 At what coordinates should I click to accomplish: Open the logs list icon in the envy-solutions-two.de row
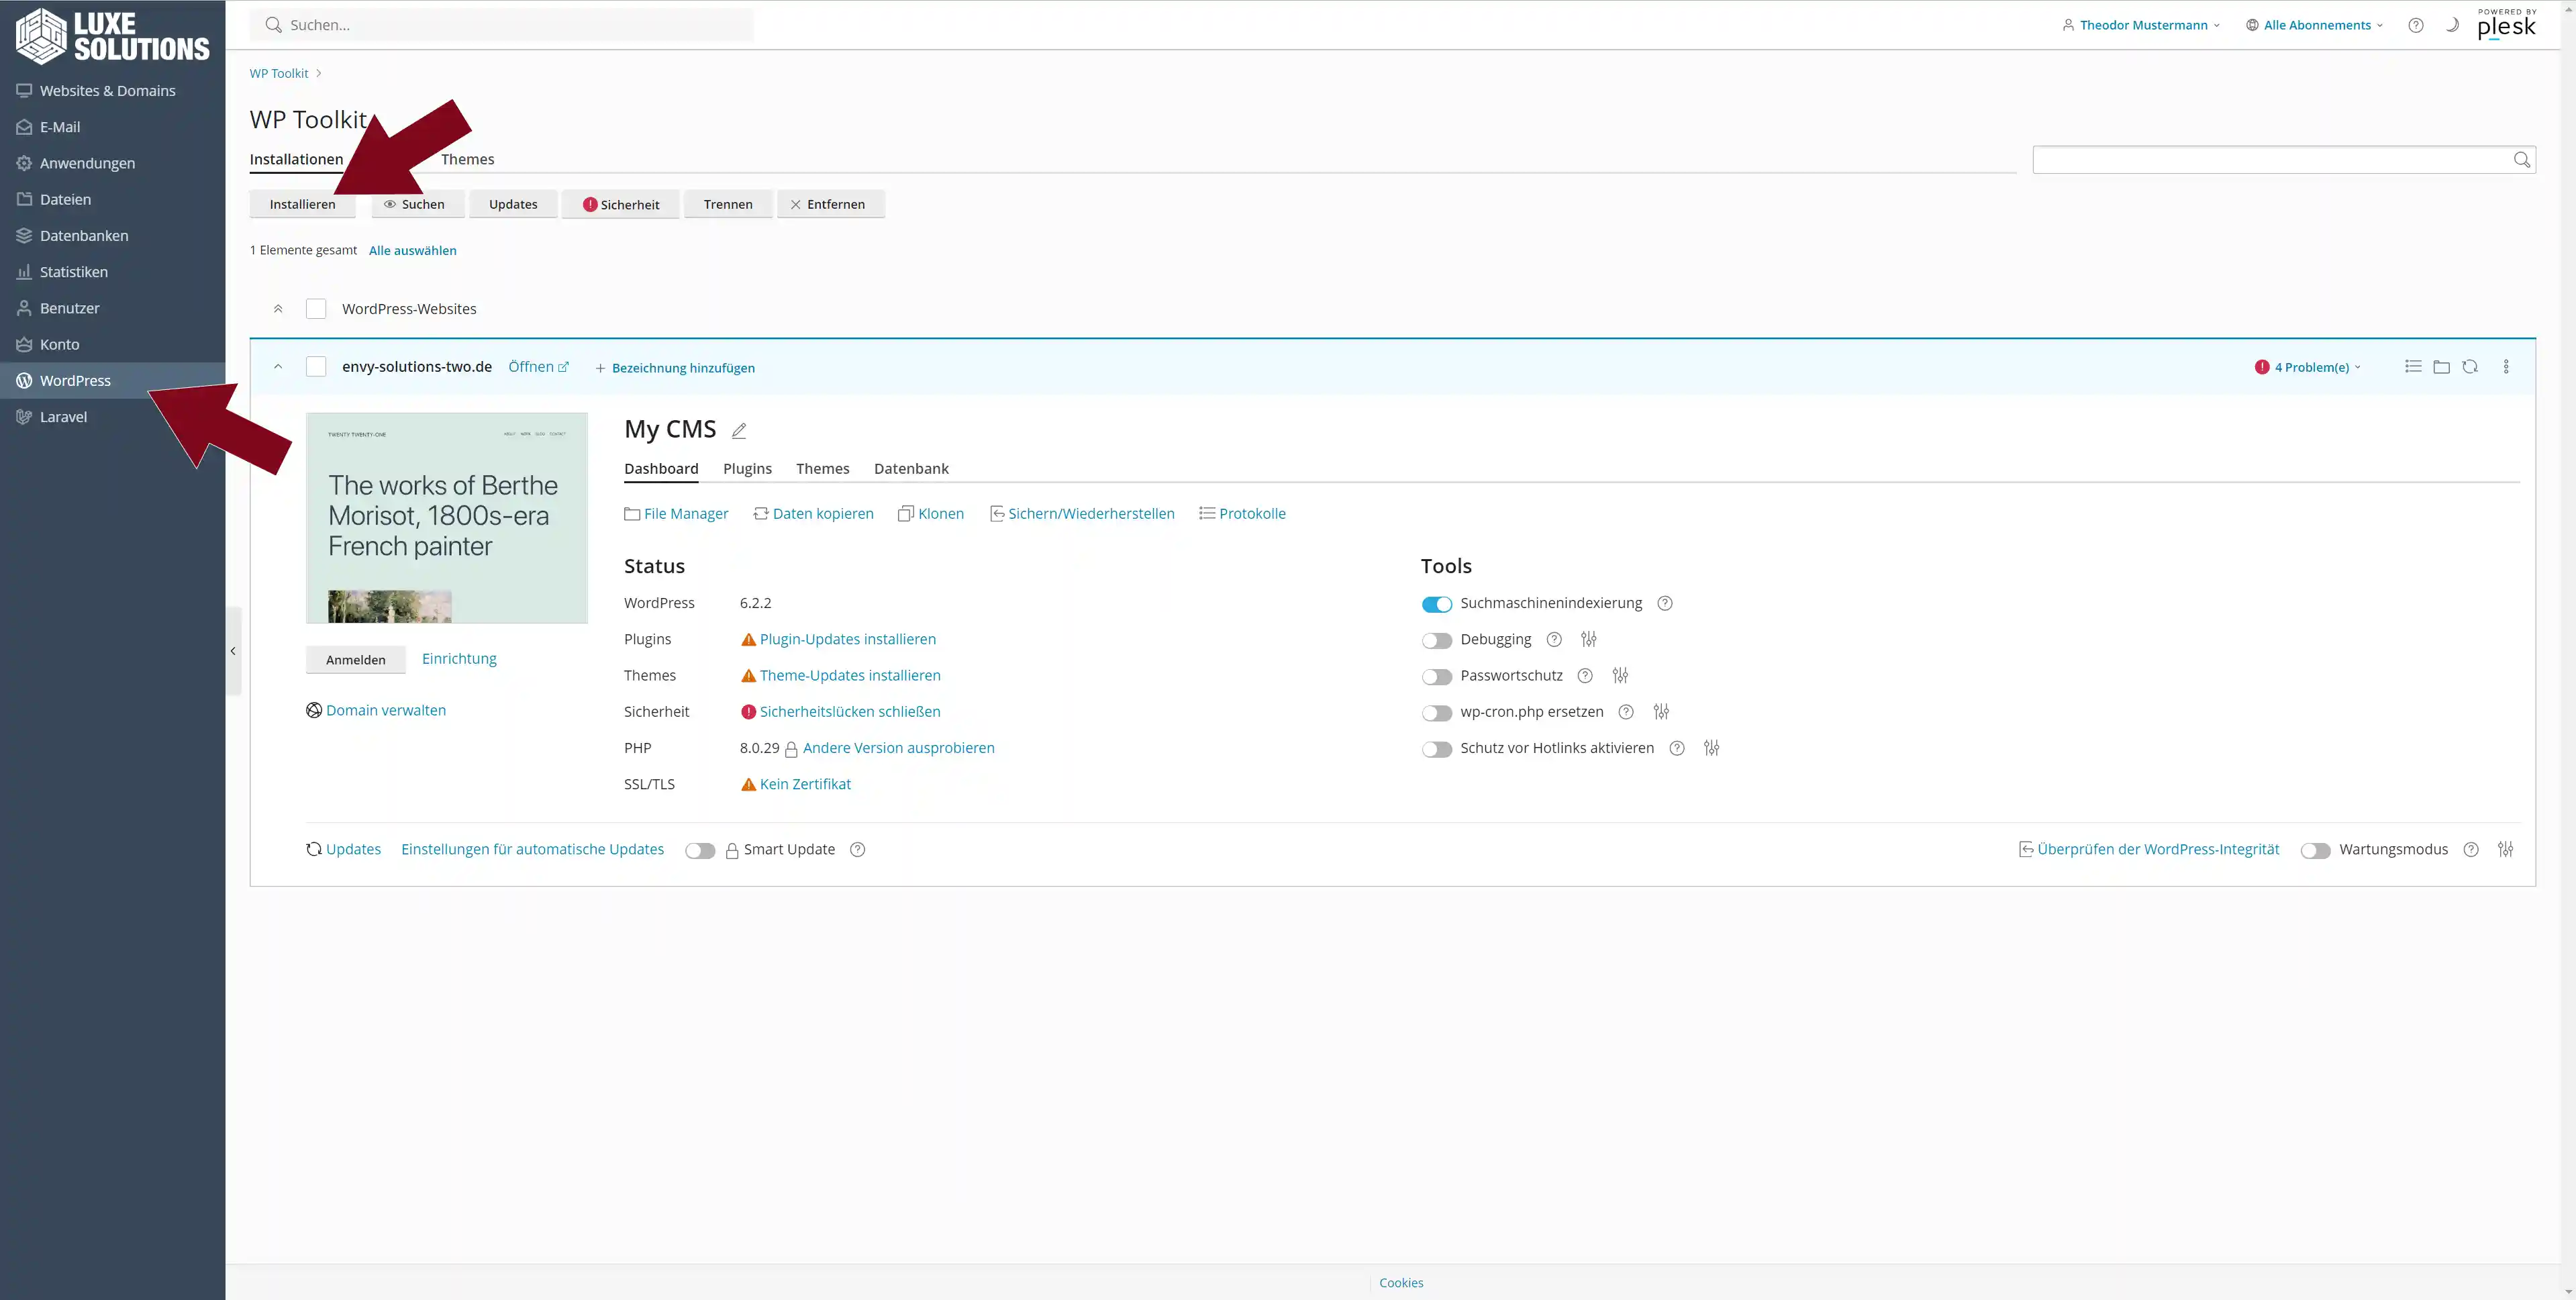point(2413,367)
